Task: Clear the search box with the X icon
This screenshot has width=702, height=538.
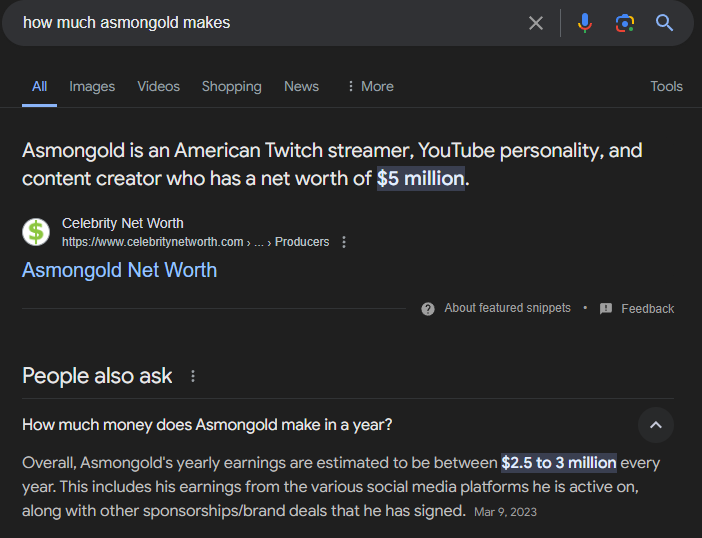Action: [x=536, y=23]
